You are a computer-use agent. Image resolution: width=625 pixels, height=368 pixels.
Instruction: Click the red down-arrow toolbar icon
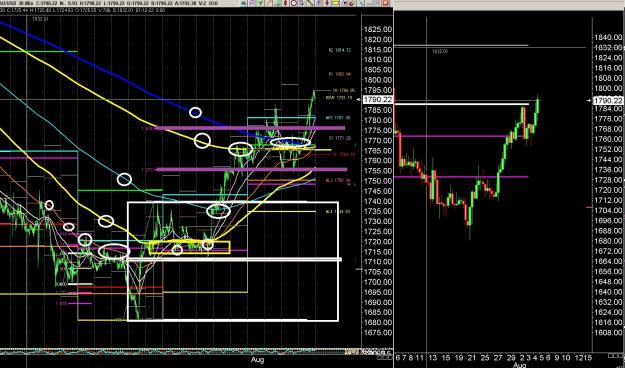(327, 3)
